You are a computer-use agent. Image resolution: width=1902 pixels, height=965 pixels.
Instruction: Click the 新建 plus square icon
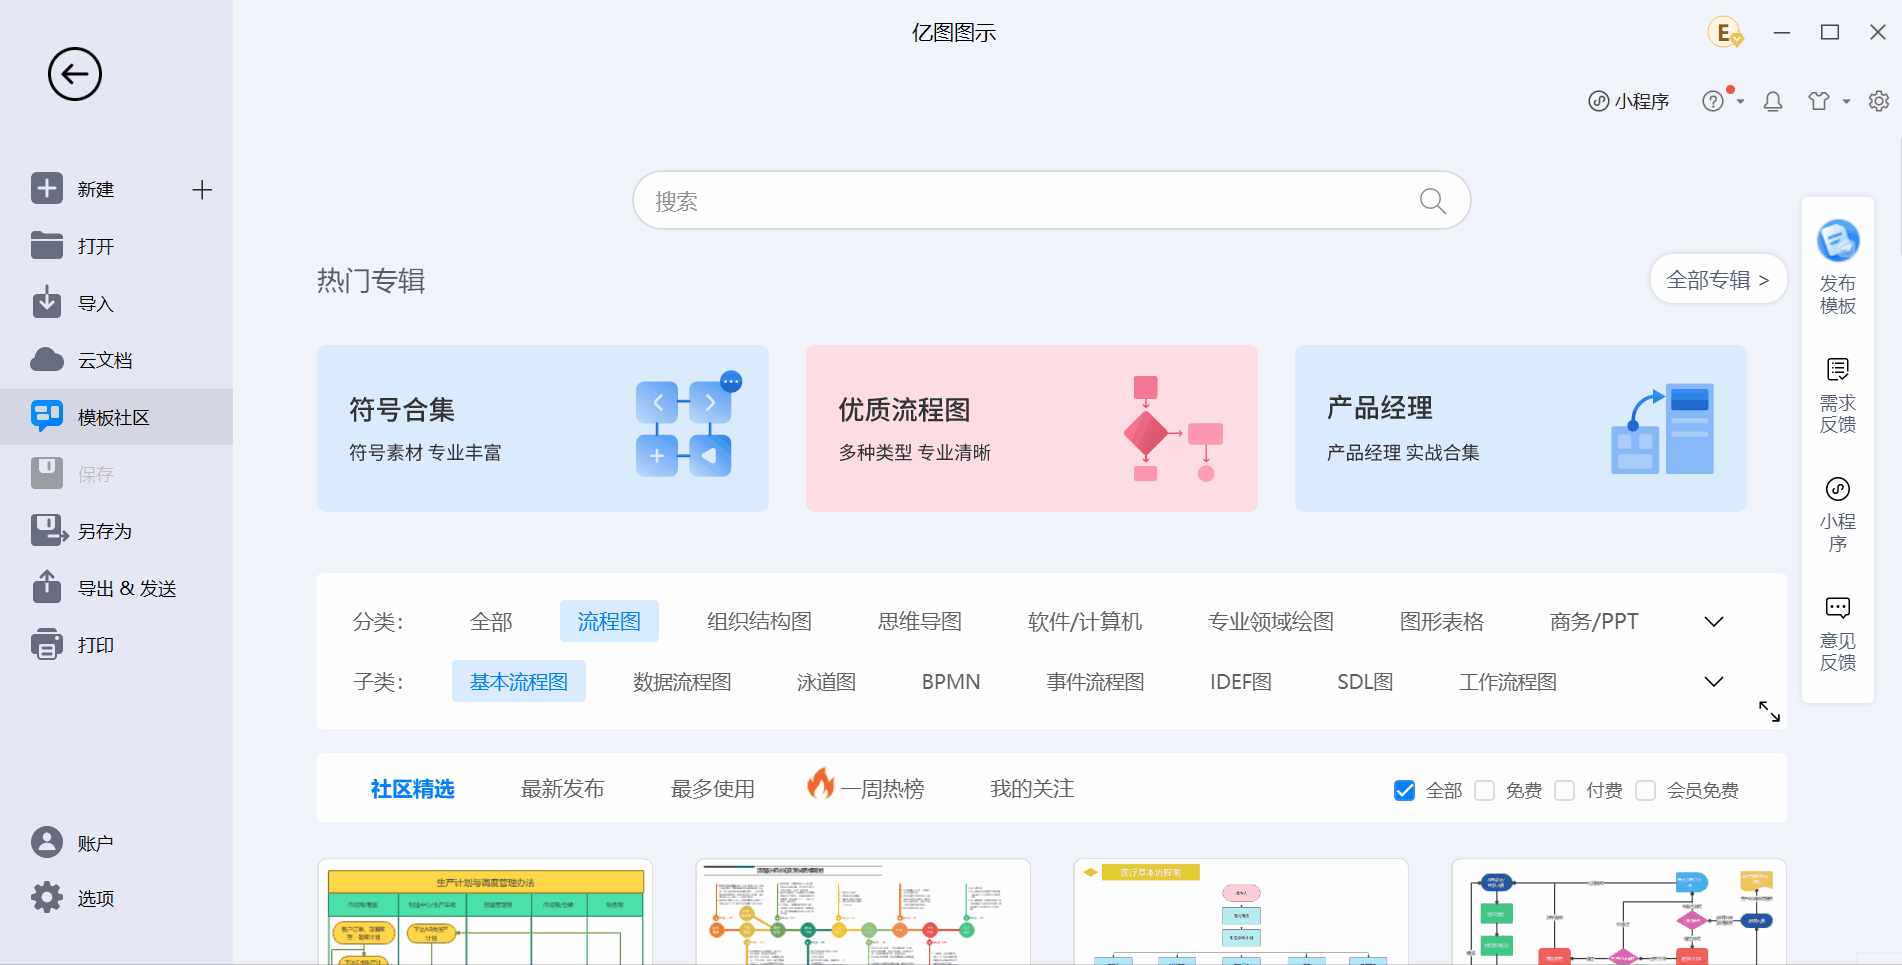(x=47, y=188)
